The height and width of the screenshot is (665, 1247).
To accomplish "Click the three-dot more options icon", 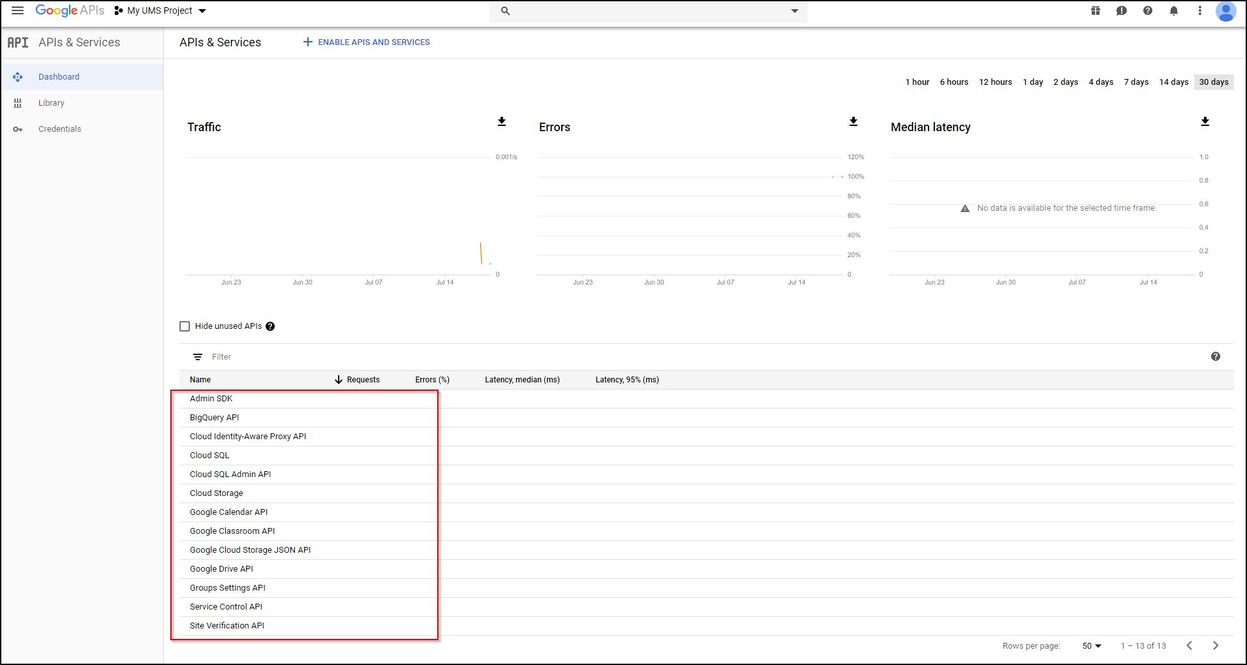I will pyautogui.click(x=1200, y=11).
